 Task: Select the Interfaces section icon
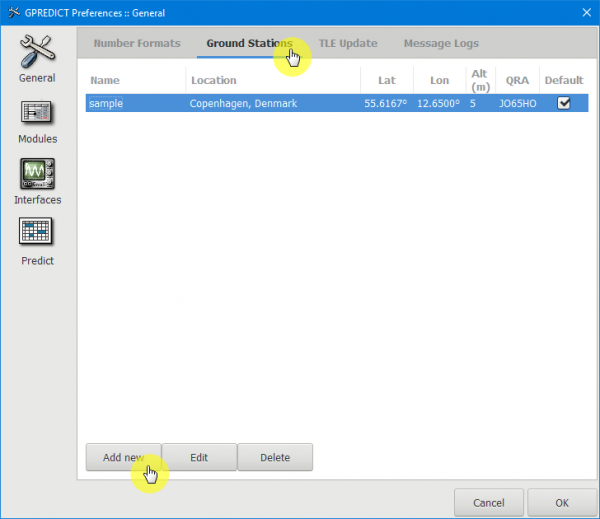click(x=37, y=174)
